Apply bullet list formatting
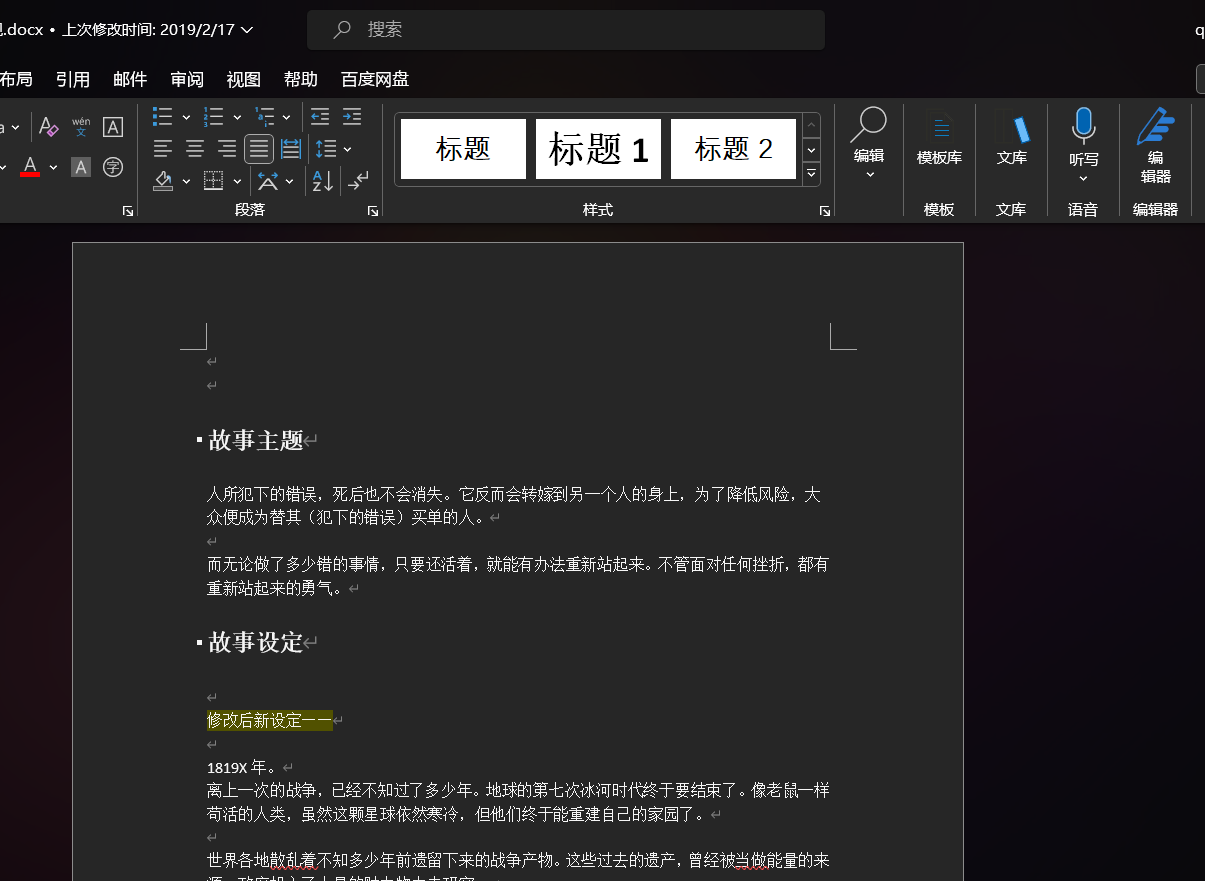Image resolution: width=1205 pixels, height=881 pixels. pos(162,116)
